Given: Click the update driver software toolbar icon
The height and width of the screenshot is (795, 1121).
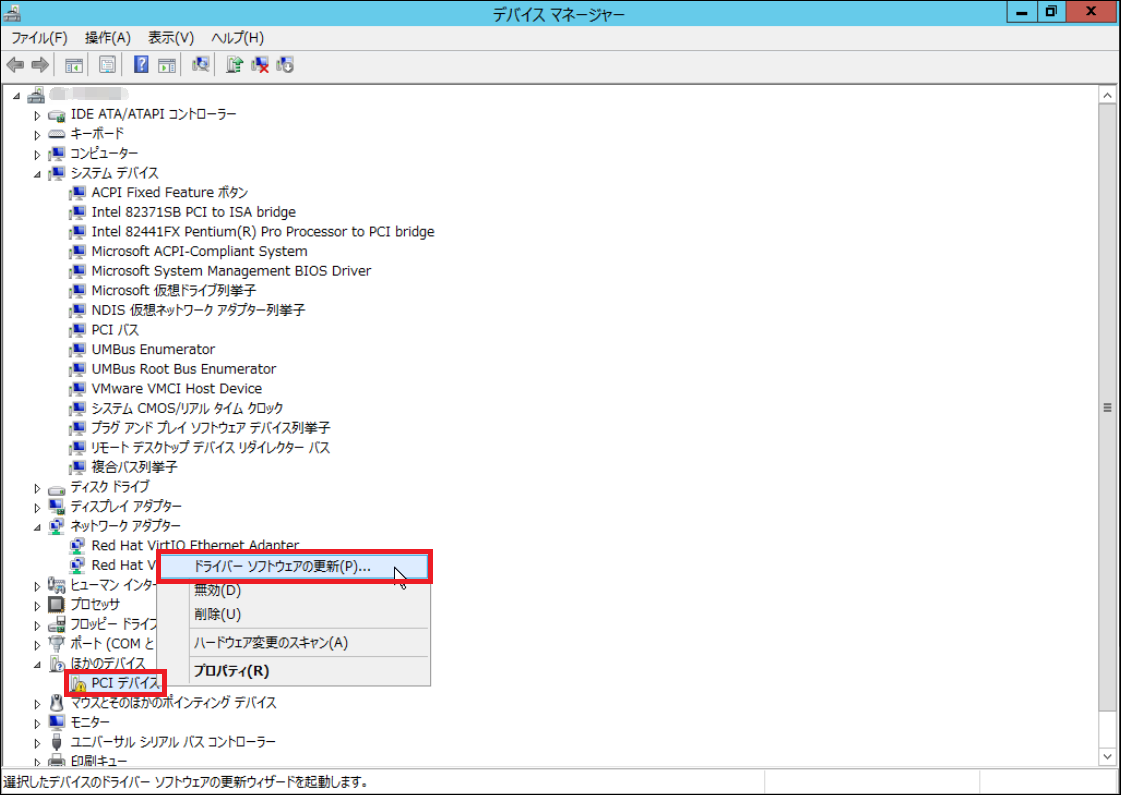Looking at the screenshot, I should [x=234, y=65].
